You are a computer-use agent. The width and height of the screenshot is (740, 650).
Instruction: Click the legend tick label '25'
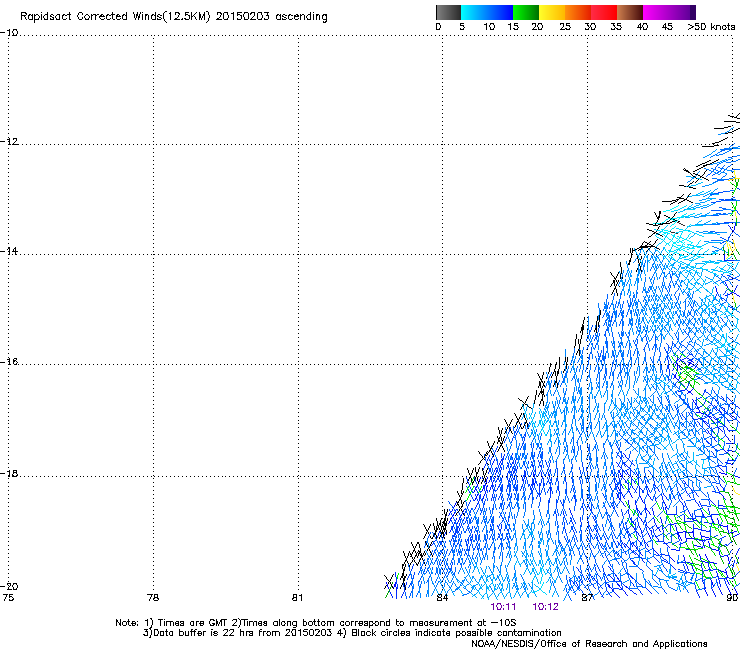click(x=565, y=27)
